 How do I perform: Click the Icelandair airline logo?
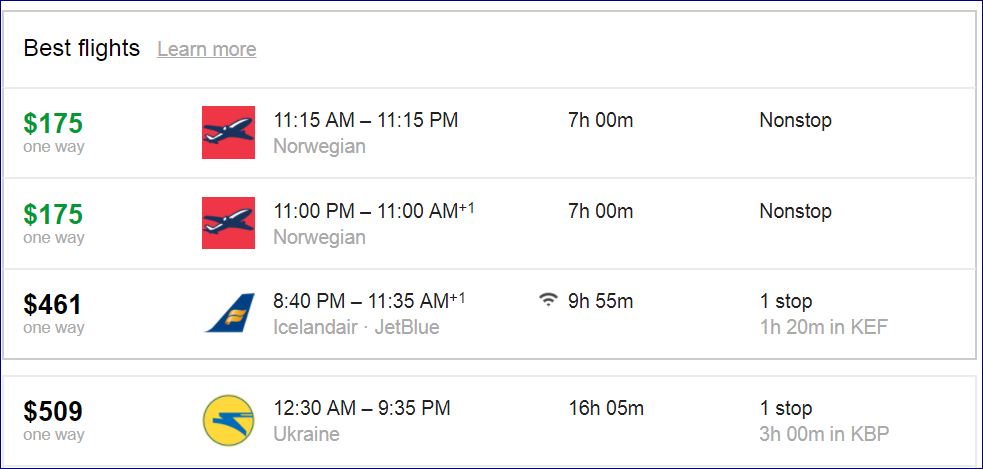(229, 313)
